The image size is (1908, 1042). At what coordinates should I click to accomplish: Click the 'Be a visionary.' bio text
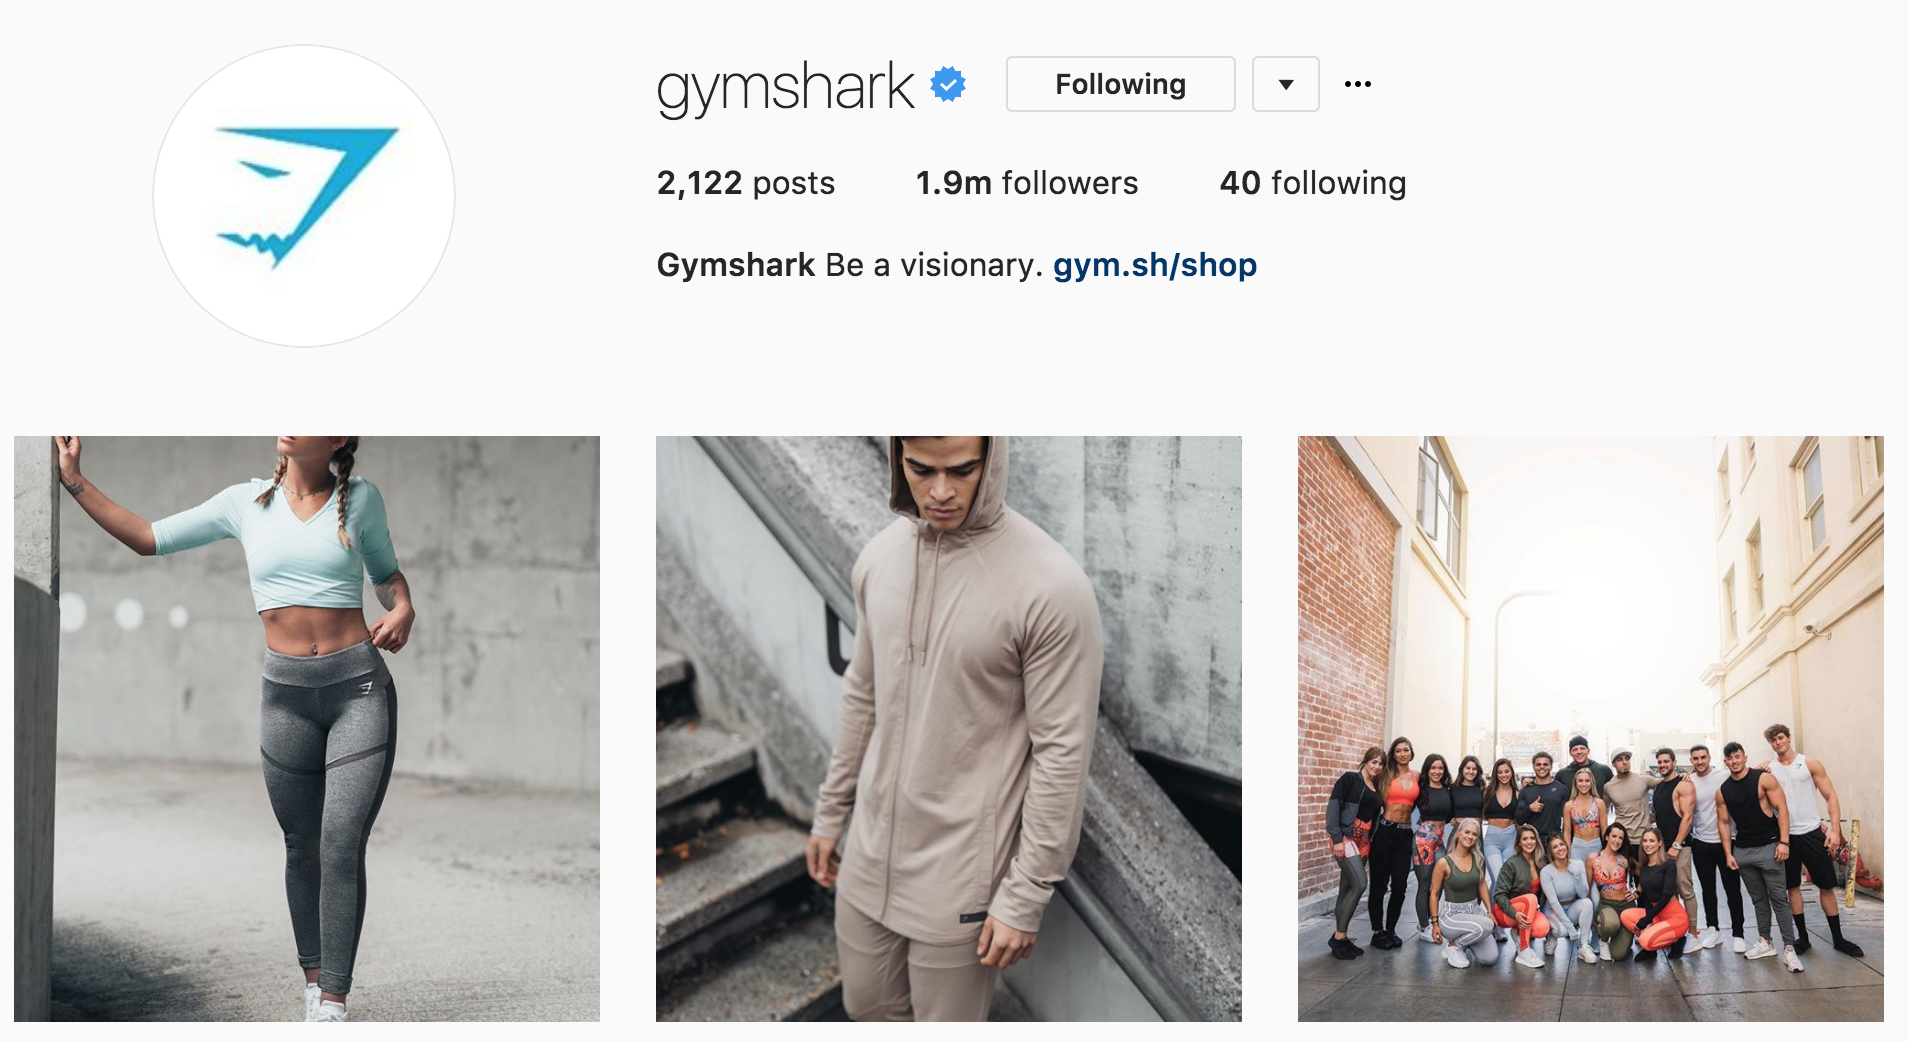[x=934, y=265]
